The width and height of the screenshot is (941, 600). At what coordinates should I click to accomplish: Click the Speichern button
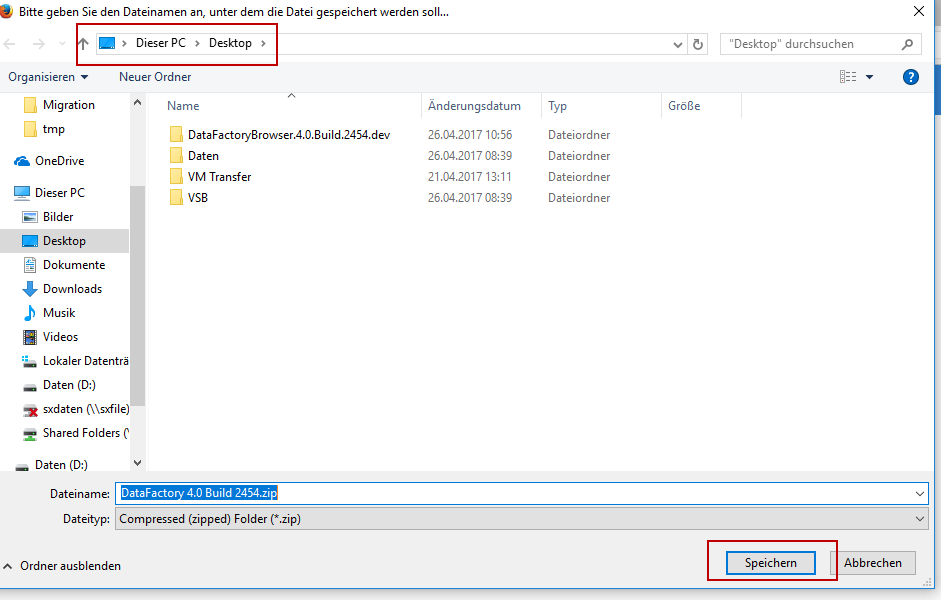pos(771,563)
